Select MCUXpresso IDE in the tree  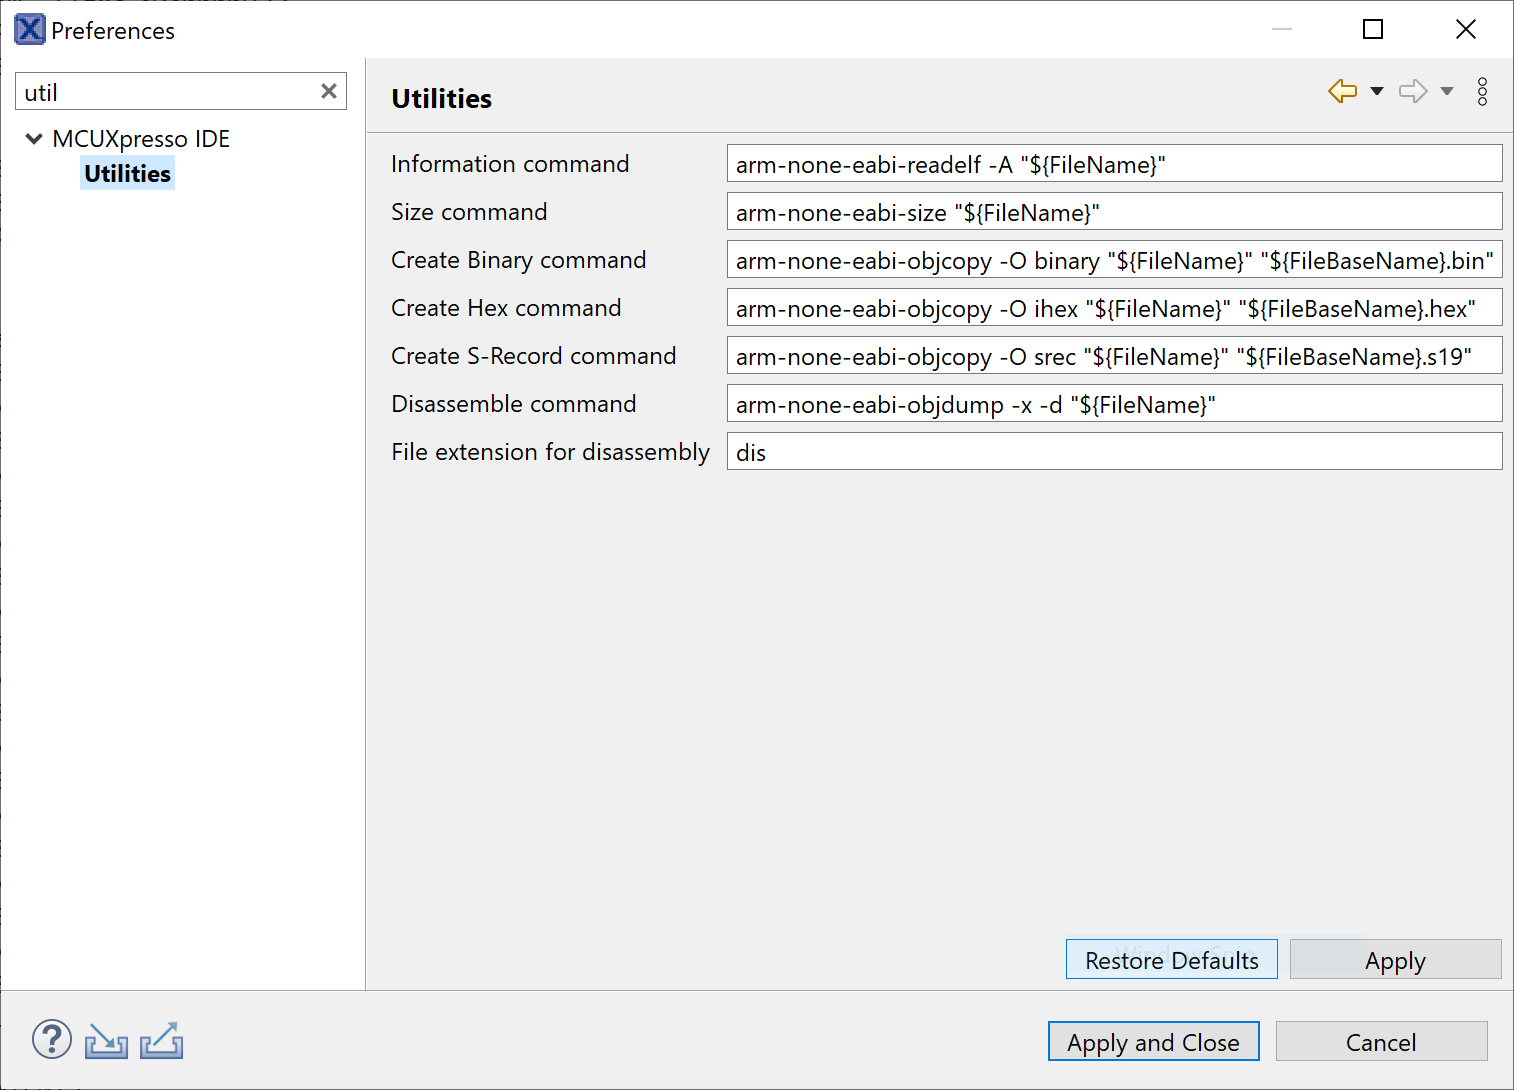point(141,139)
